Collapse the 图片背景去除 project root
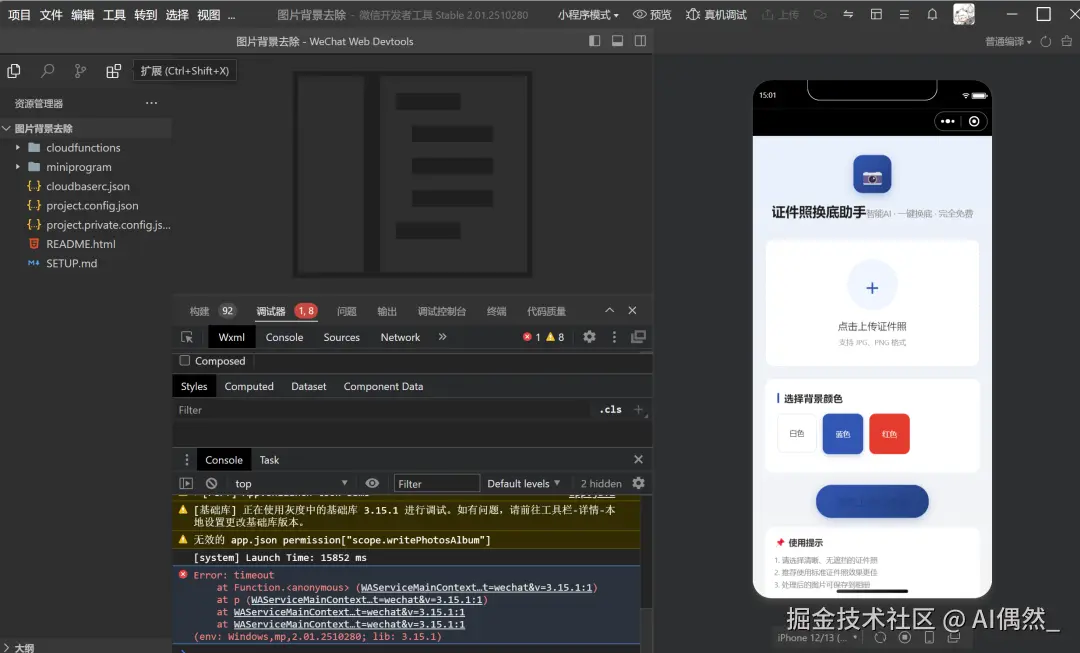The height and width of the screenshot is (653, 1080). click(x=6, y=128)
